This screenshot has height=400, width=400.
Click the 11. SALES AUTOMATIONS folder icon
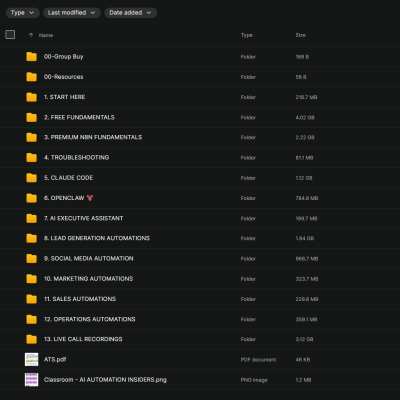click(31, 299)
